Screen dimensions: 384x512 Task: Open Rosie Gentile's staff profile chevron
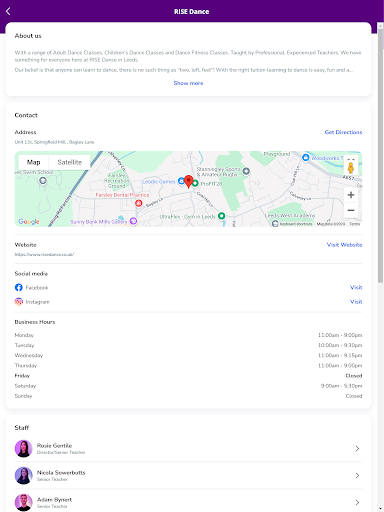coord(357,449)
